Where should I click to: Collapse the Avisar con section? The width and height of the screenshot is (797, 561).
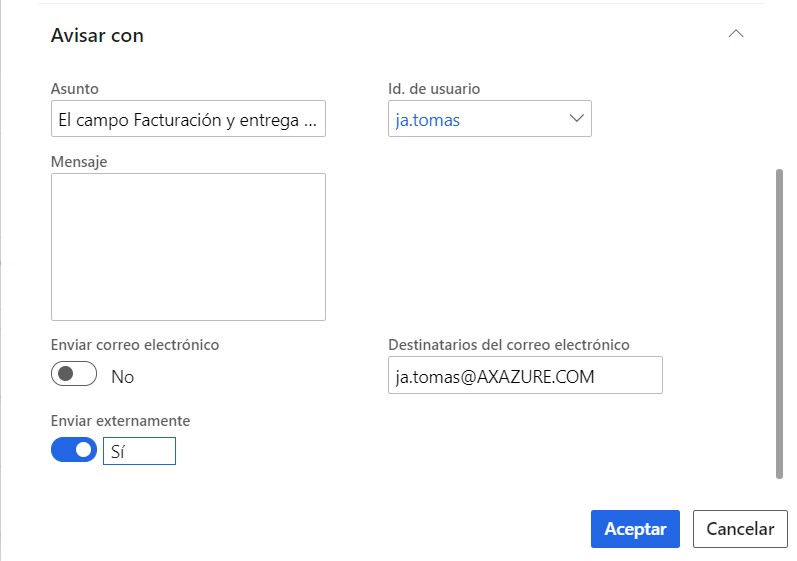click(x=735, y=34)
